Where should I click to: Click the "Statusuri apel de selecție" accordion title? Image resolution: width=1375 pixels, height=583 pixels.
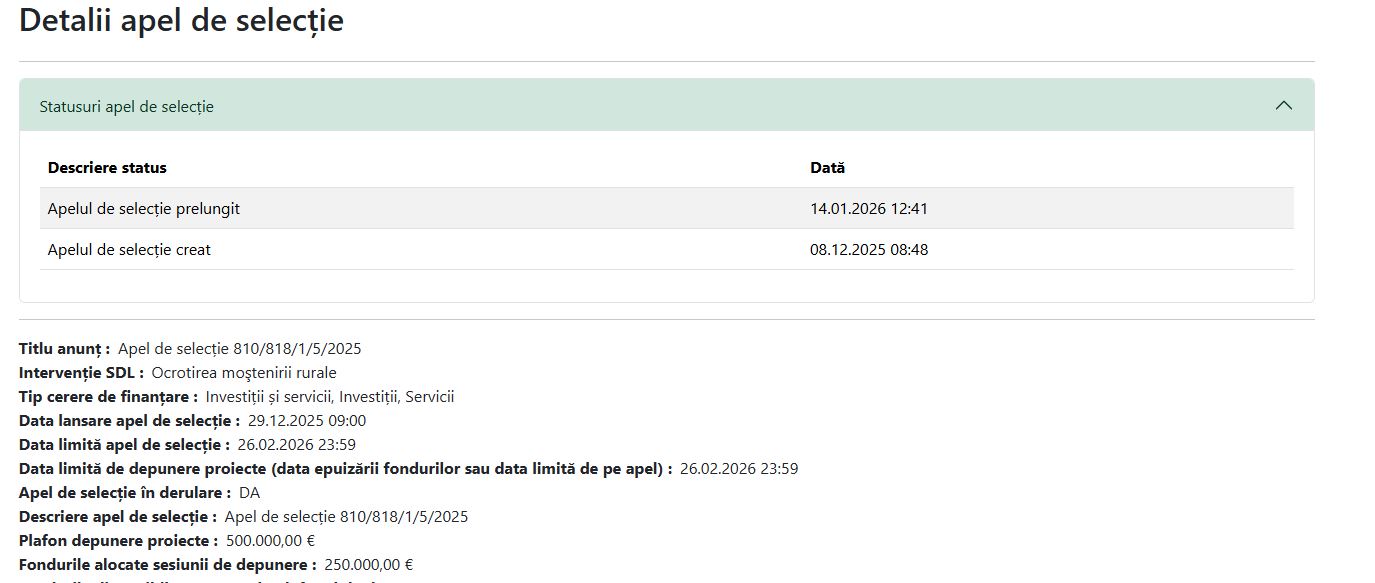tap(126, 106)
